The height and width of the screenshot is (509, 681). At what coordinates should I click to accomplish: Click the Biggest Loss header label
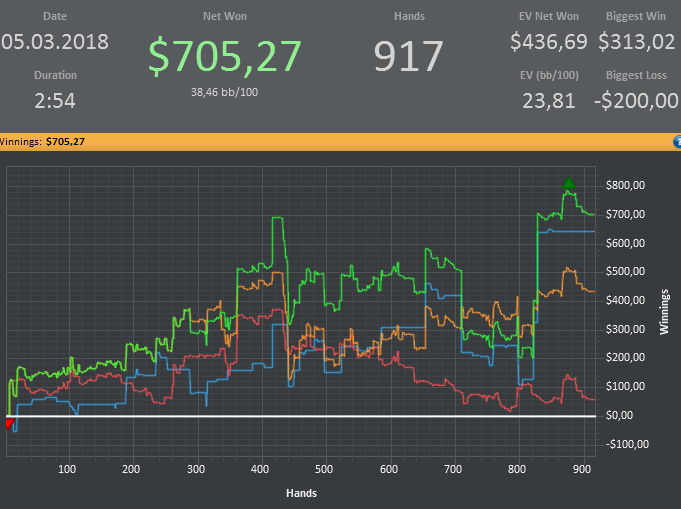pyautogui.click(x=636, y=76)
